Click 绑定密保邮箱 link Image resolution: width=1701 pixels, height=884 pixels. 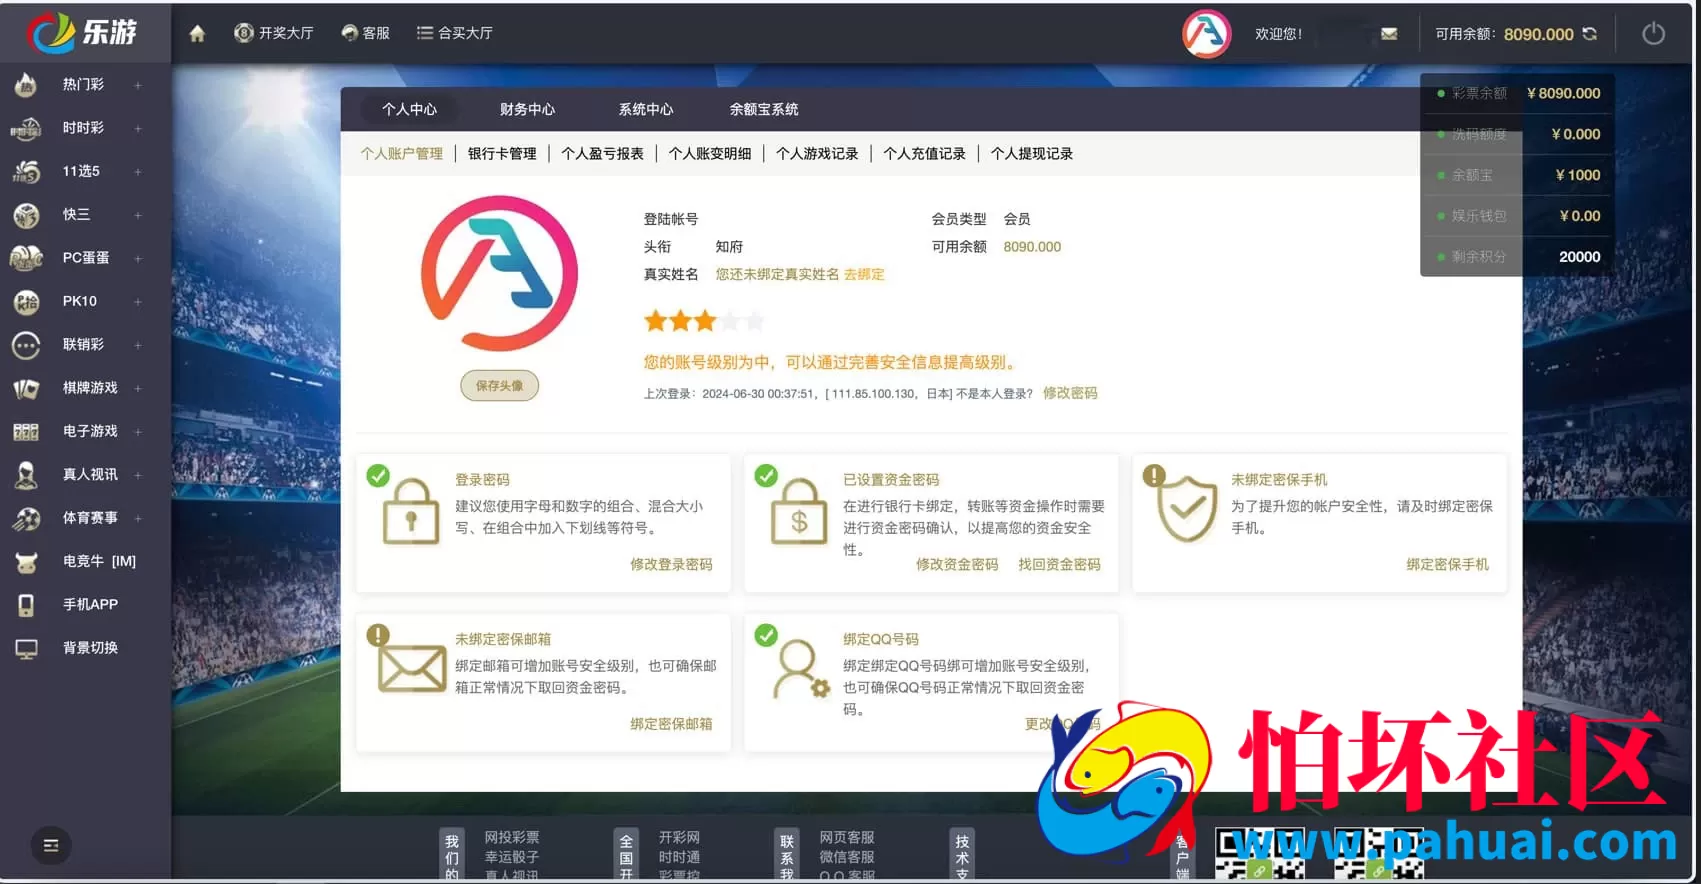pos(671,723)
